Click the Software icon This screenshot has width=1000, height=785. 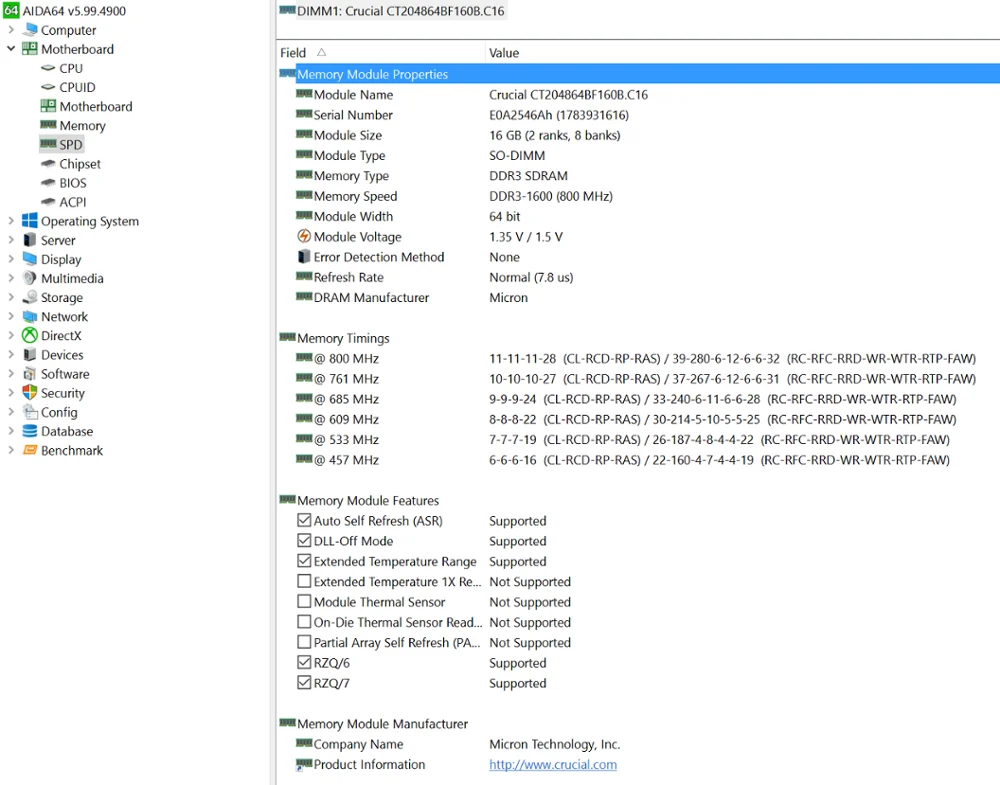coord(29,374)
